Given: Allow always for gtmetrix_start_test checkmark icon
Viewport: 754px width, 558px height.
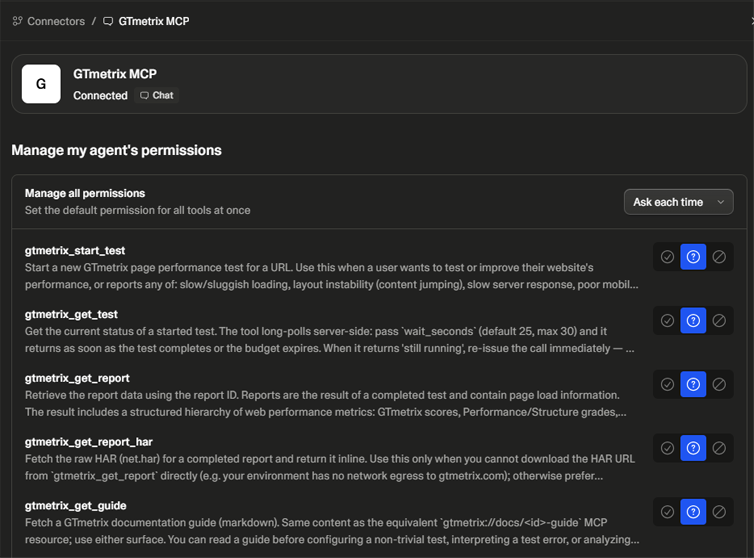Looking at the screenshot, I should point(667,257).
